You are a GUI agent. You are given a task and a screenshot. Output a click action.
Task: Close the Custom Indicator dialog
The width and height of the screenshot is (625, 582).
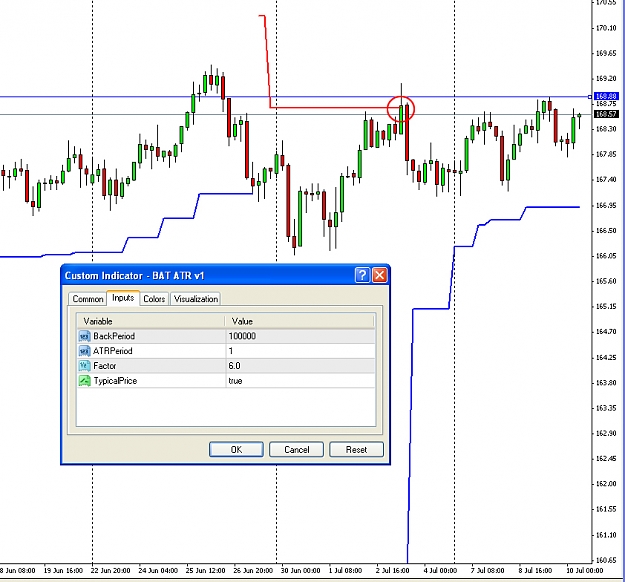click(380, 275)
